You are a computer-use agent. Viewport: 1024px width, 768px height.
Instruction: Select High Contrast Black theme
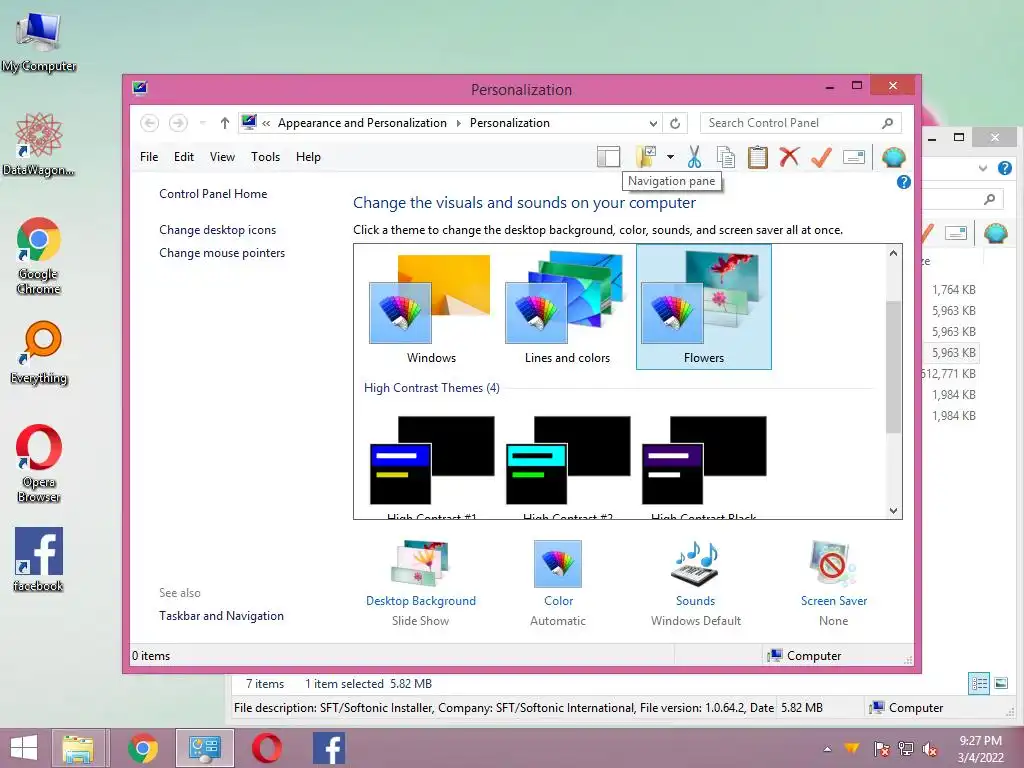pos(703,466)
